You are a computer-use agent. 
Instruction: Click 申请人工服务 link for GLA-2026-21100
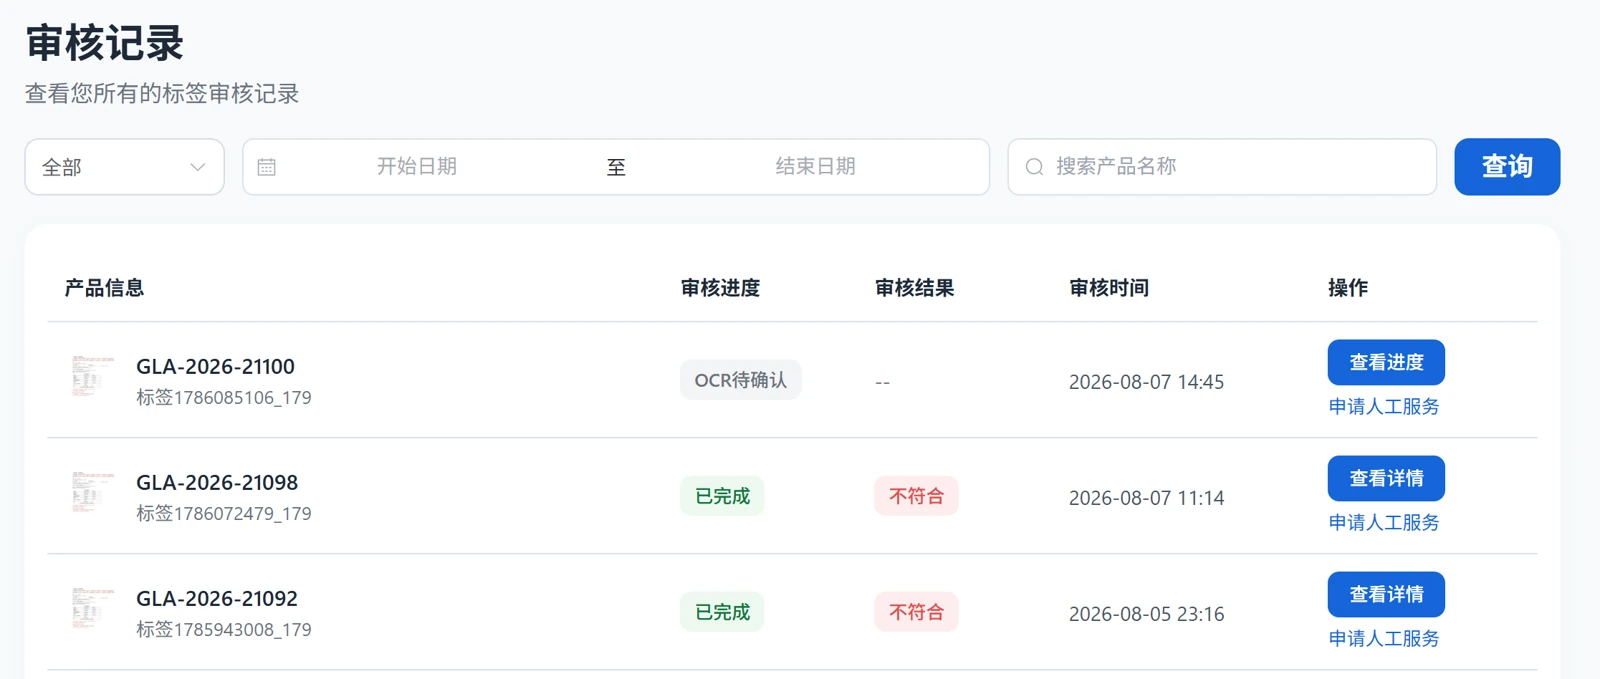coord(1384,407)
